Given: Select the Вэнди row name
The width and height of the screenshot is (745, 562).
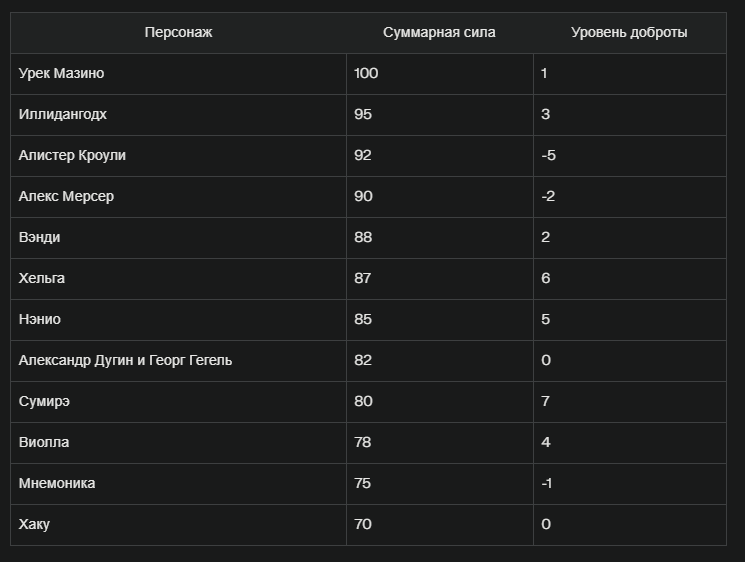Looking at the screenshot, I should [x=178, y=238].
